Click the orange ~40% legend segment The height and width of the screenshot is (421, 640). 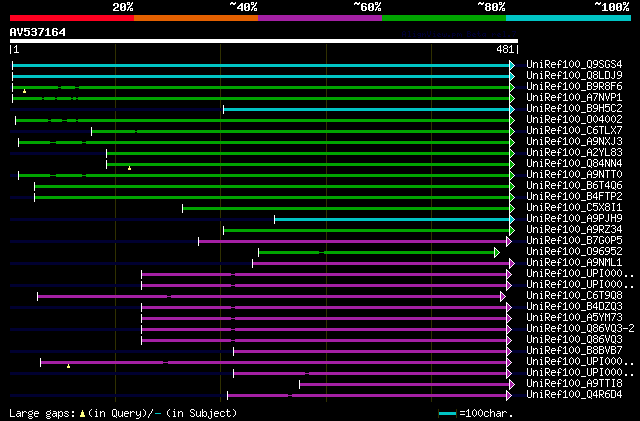196,18
